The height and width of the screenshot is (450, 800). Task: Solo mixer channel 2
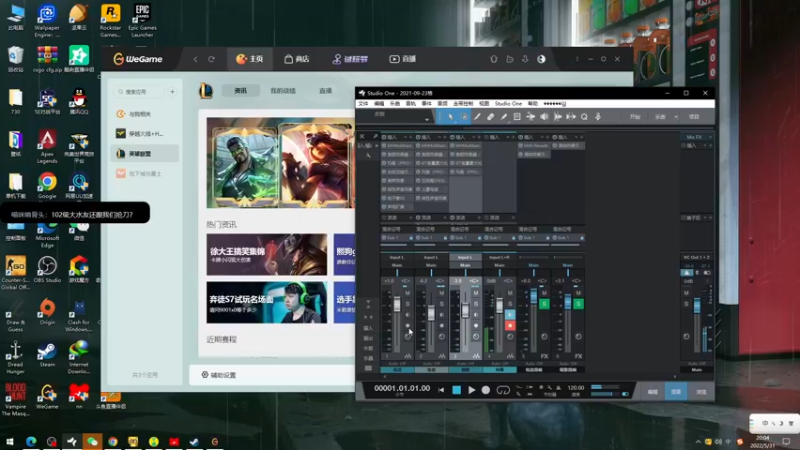(442, 304)
